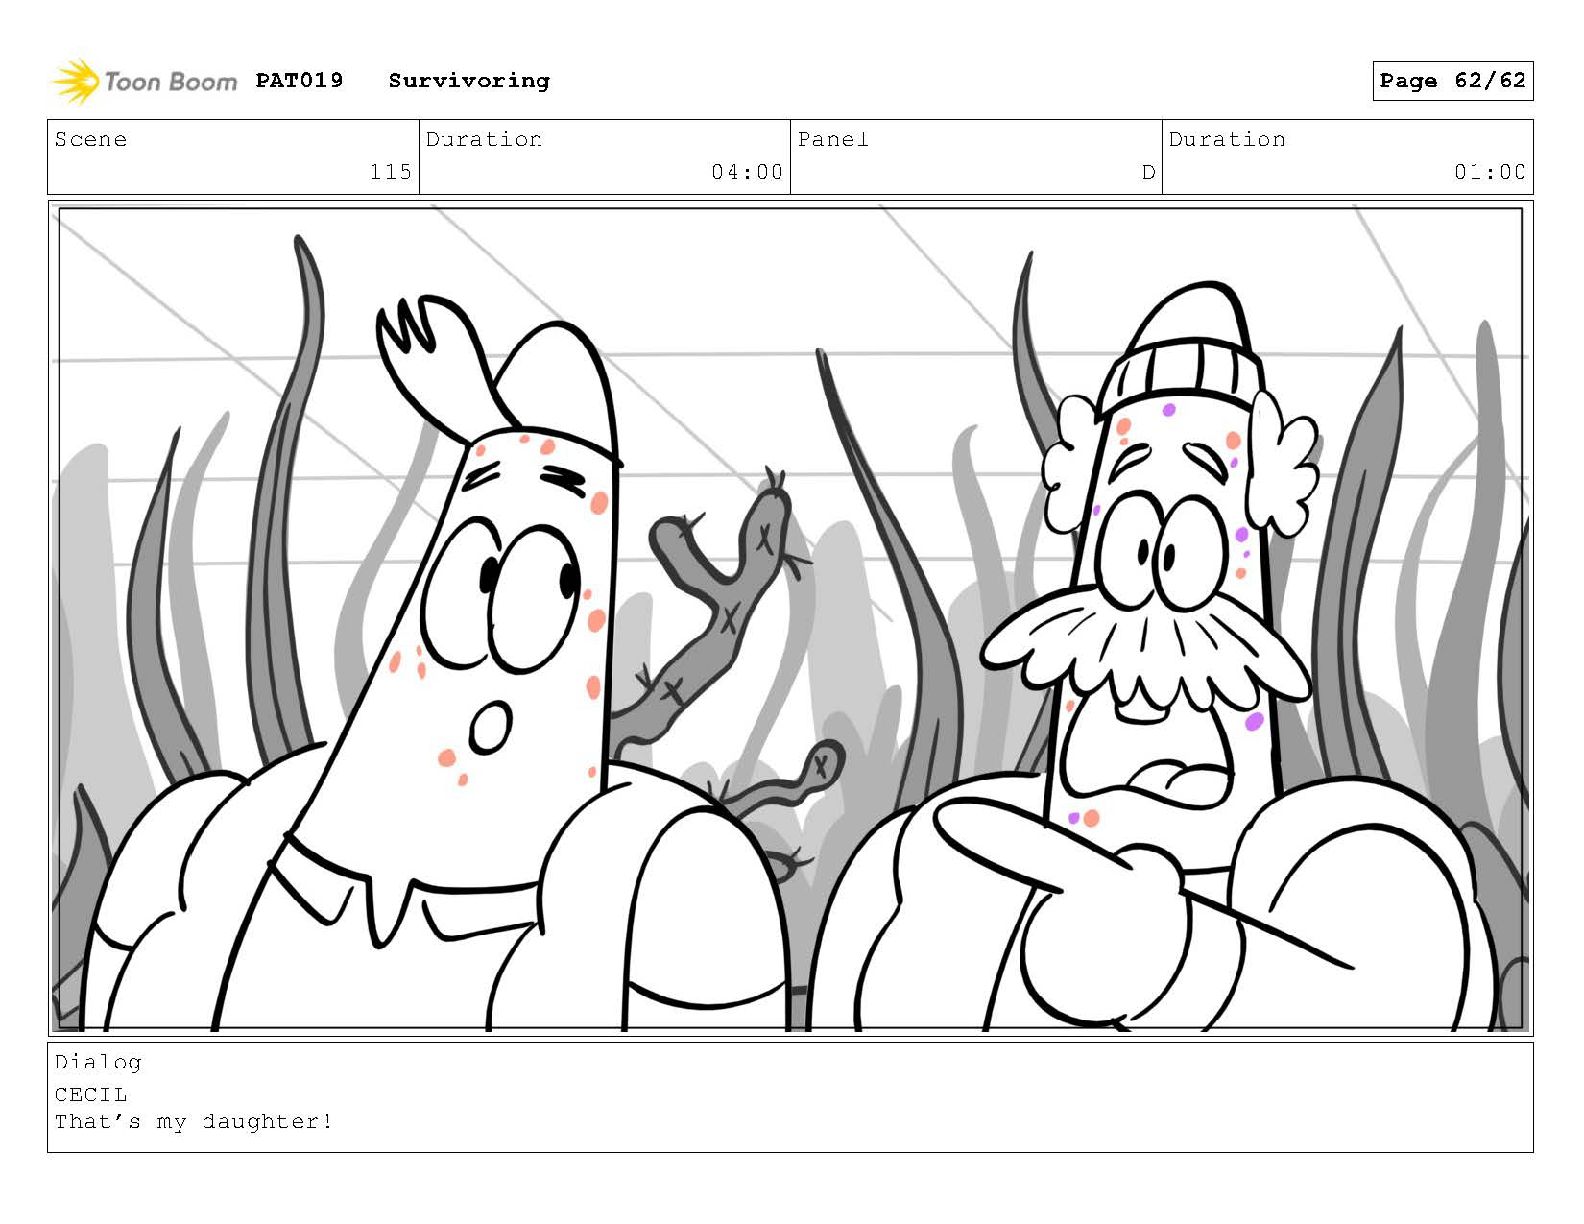Select the PAT019 project code text
This screenshot has width=1584, height=1224.
(299, 80)
